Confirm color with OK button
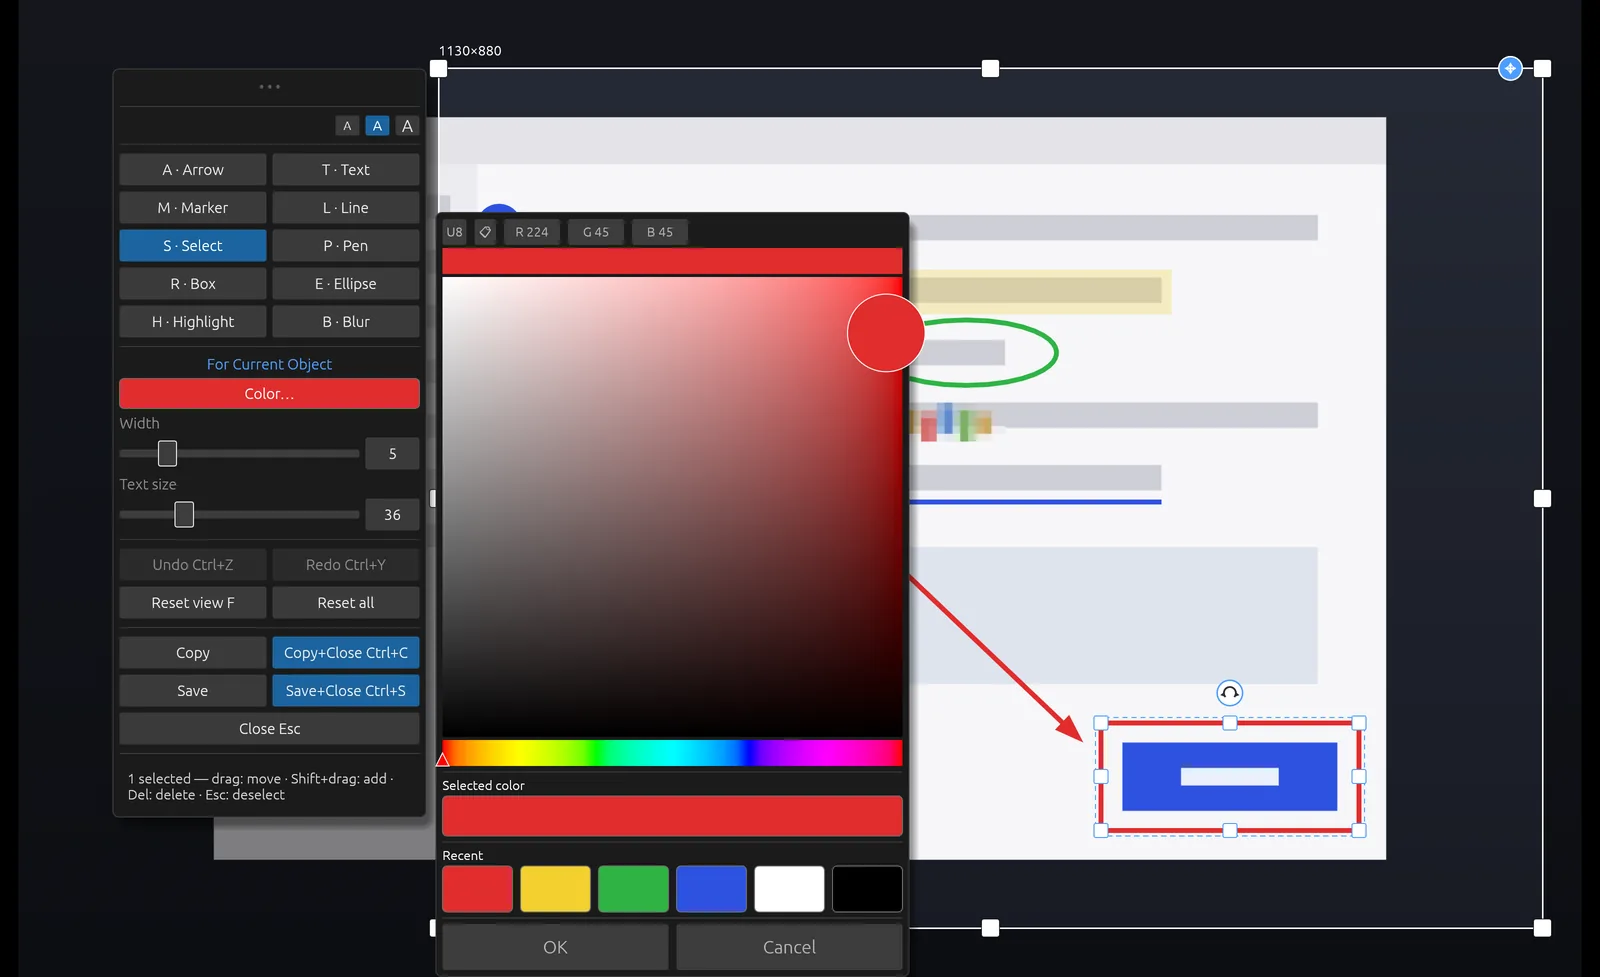Image resolution: width=1600 pixels, height=977 pixels. (555, 947)
